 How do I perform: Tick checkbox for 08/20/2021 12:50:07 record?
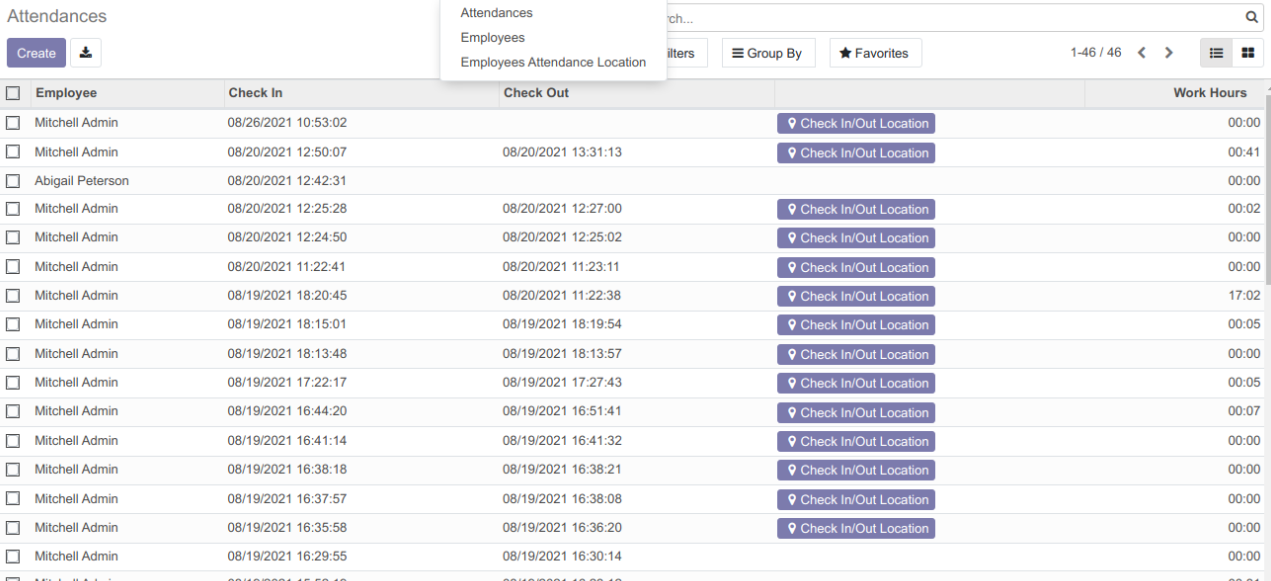point(13,152)
